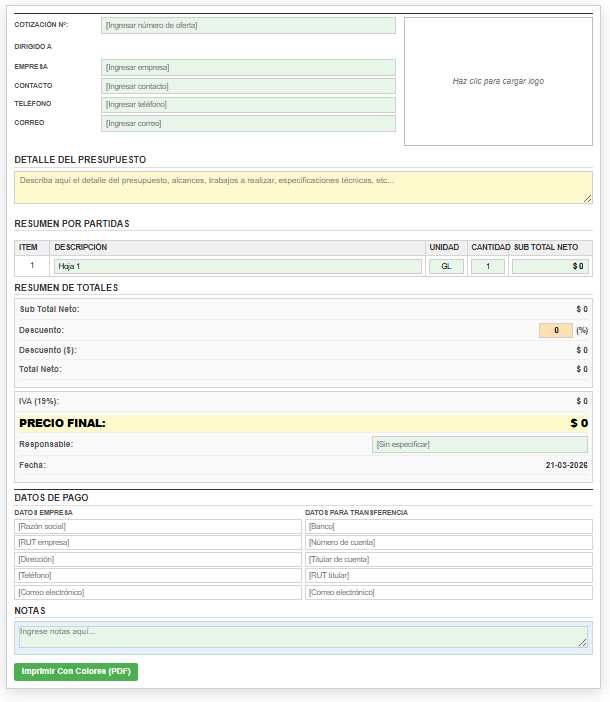
Task: Click the Número de cuenta field
Action: pyautogui.click(x=449, y=542)
